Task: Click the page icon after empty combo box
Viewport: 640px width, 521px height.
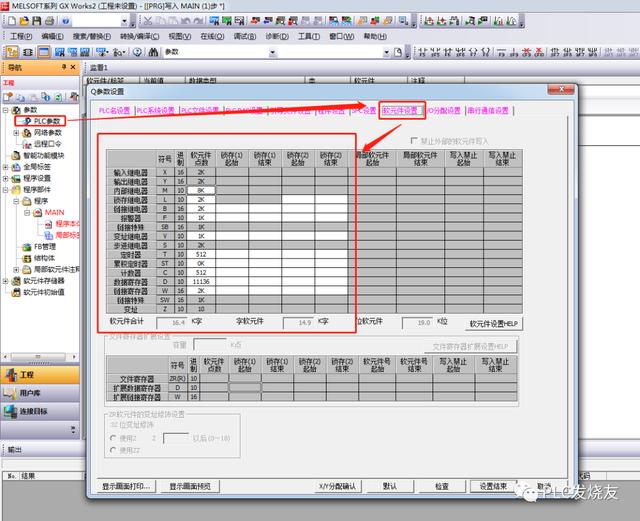Action: point(398,52)
